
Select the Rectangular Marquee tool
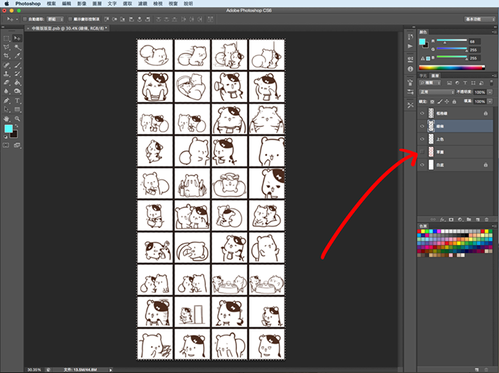(7, 39)
